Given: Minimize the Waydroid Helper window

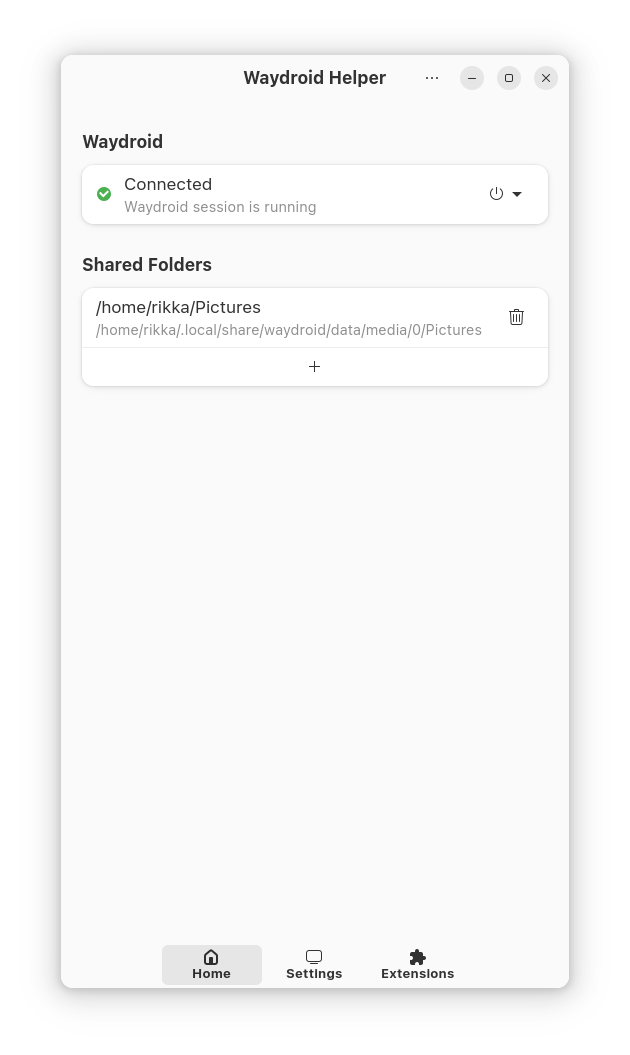Looking at the screenshot, I should tap(472, 78).
